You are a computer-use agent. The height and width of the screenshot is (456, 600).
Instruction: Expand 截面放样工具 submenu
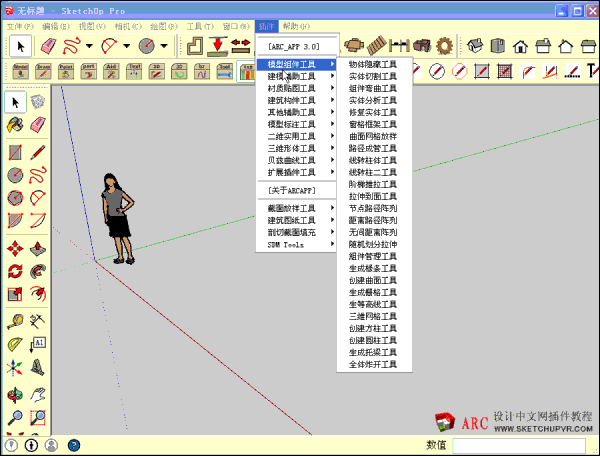[296, 208]
